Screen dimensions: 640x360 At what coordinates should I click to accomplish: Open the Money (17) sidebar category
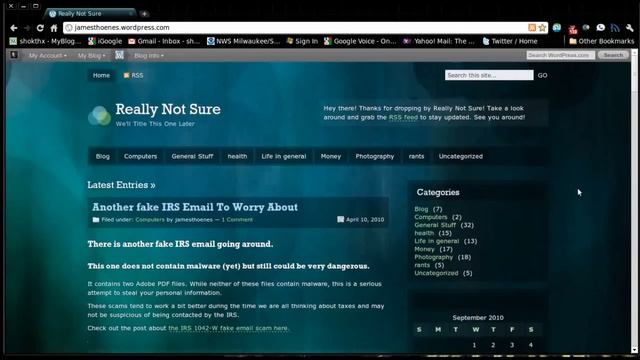(424, 249)
